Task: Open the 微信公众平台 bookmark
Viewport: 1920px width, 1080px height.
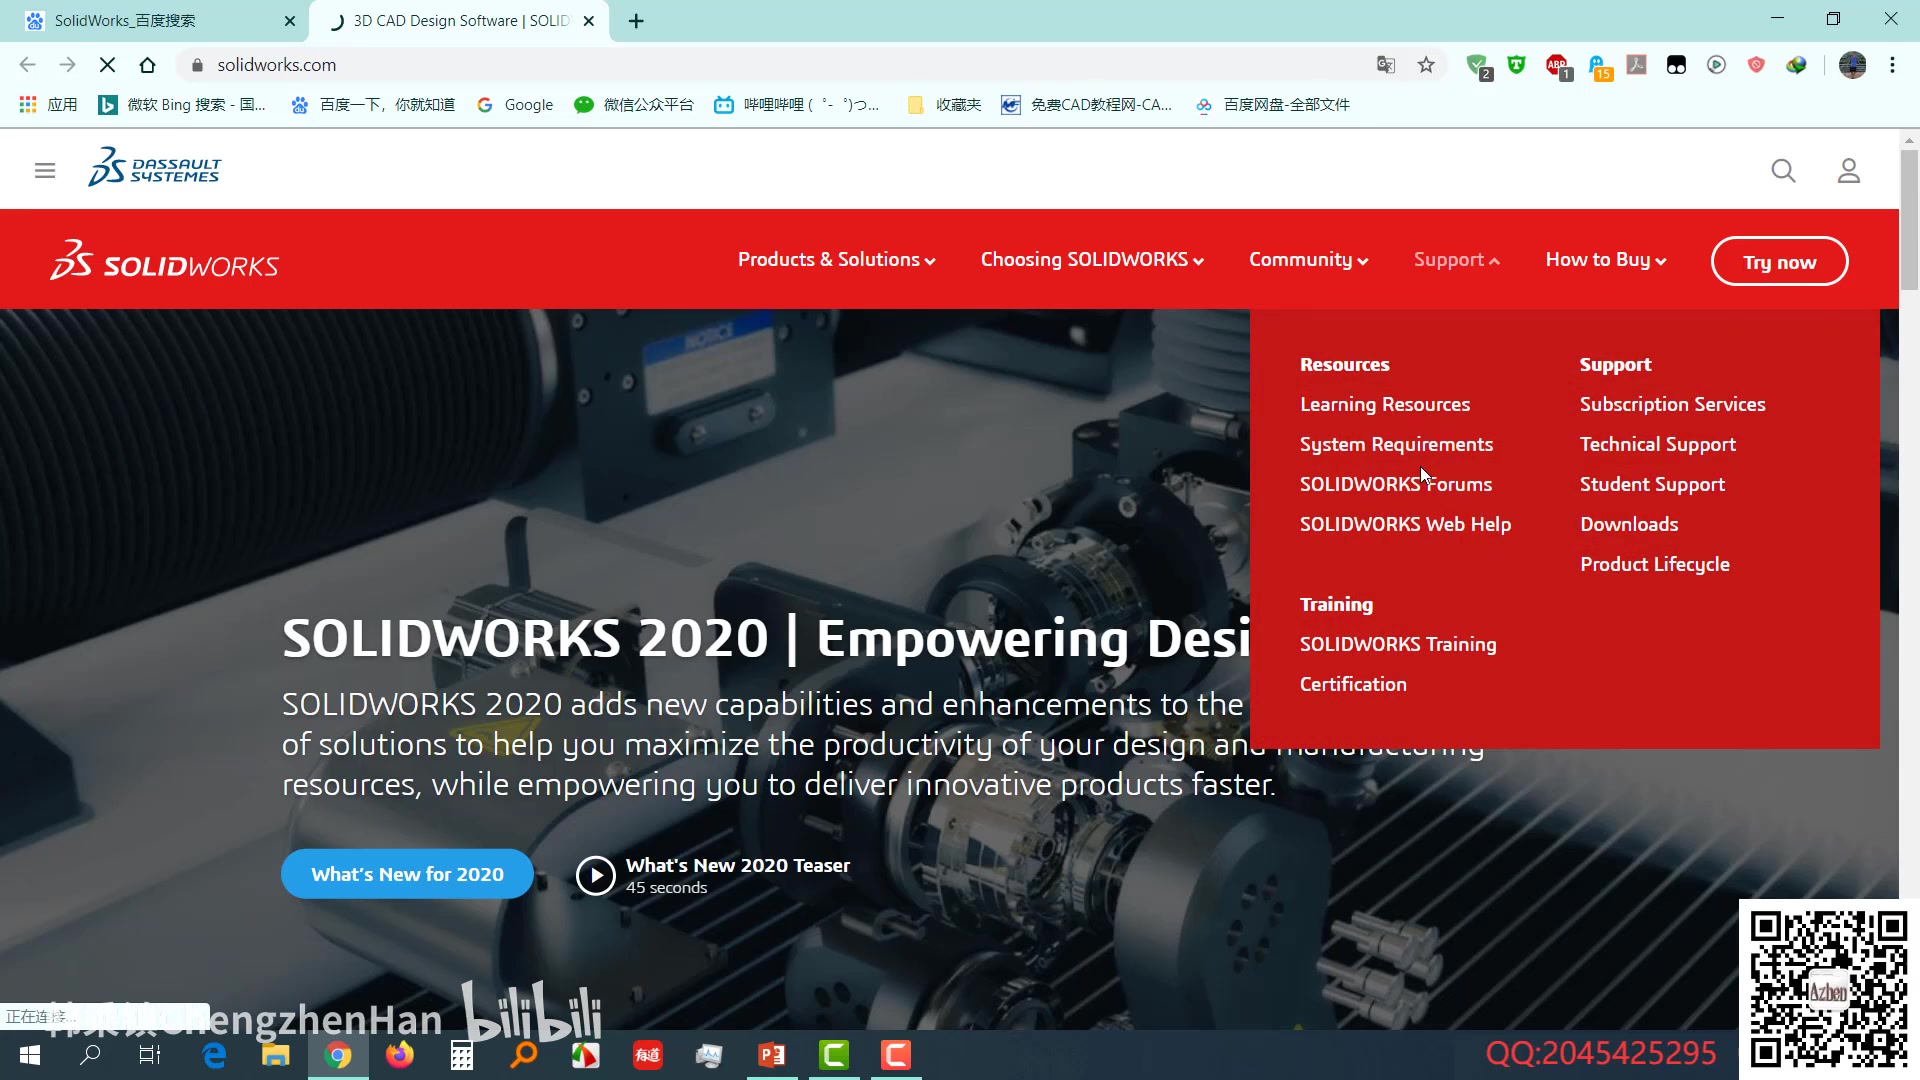Action: [x=634, y=104]
